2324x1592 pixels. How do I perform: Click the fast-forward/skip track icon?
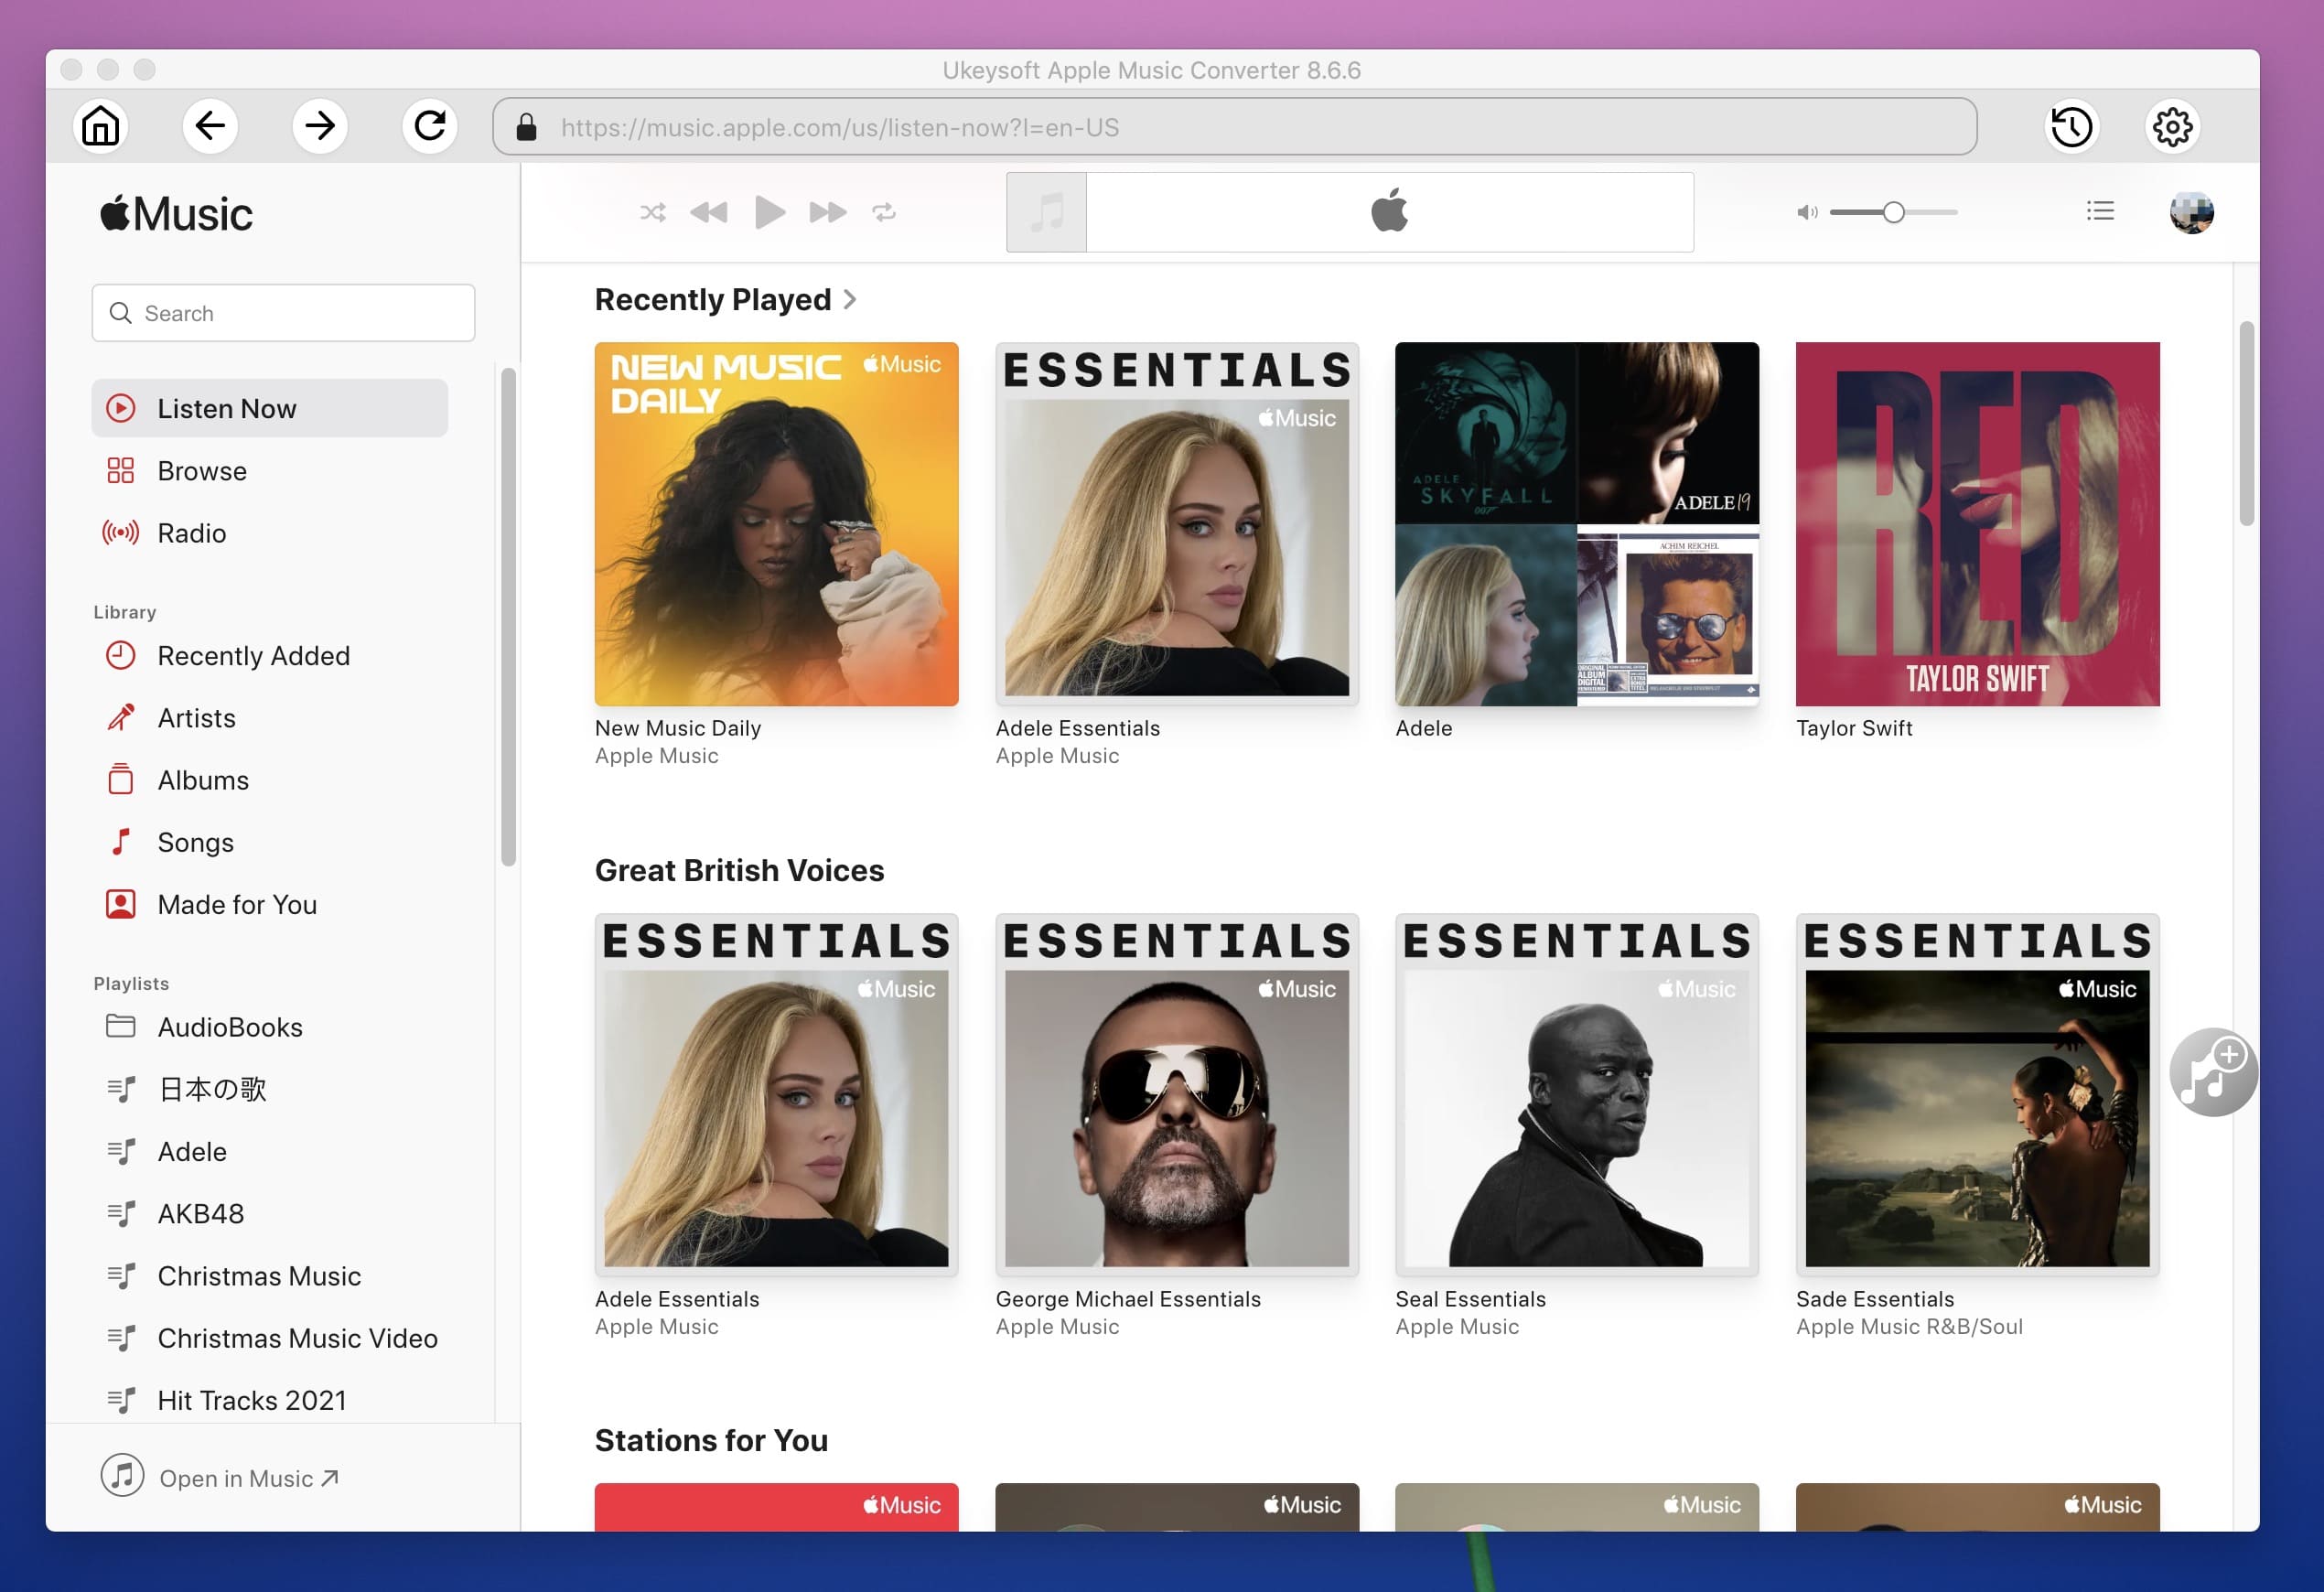(x=826, y=211)
